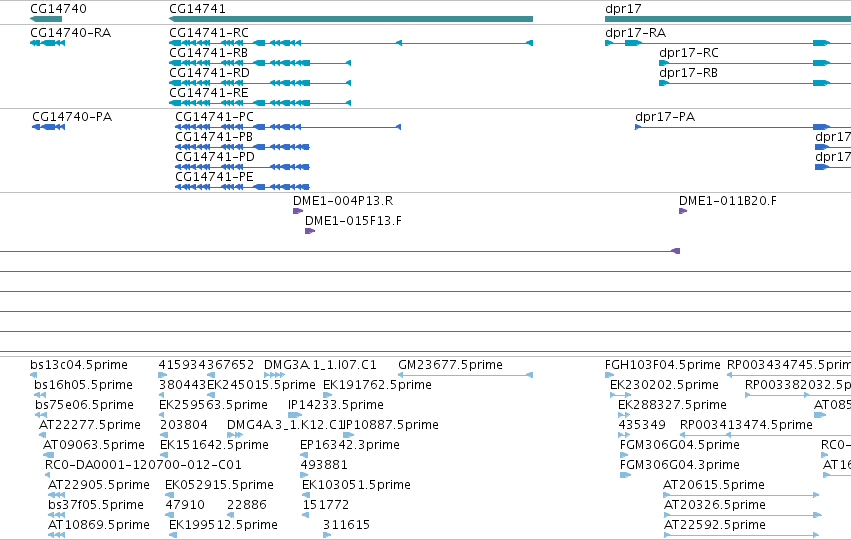The height and width of the screenshot is (540, 851).
Task: Click EST 311615
Action: (x=346, y=525)
